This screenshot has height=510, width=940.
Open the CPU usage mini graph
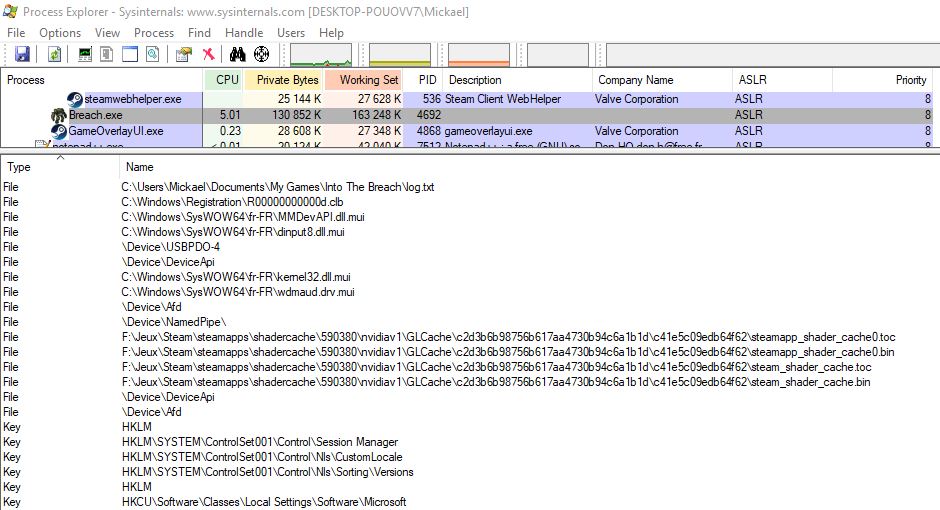321,55
